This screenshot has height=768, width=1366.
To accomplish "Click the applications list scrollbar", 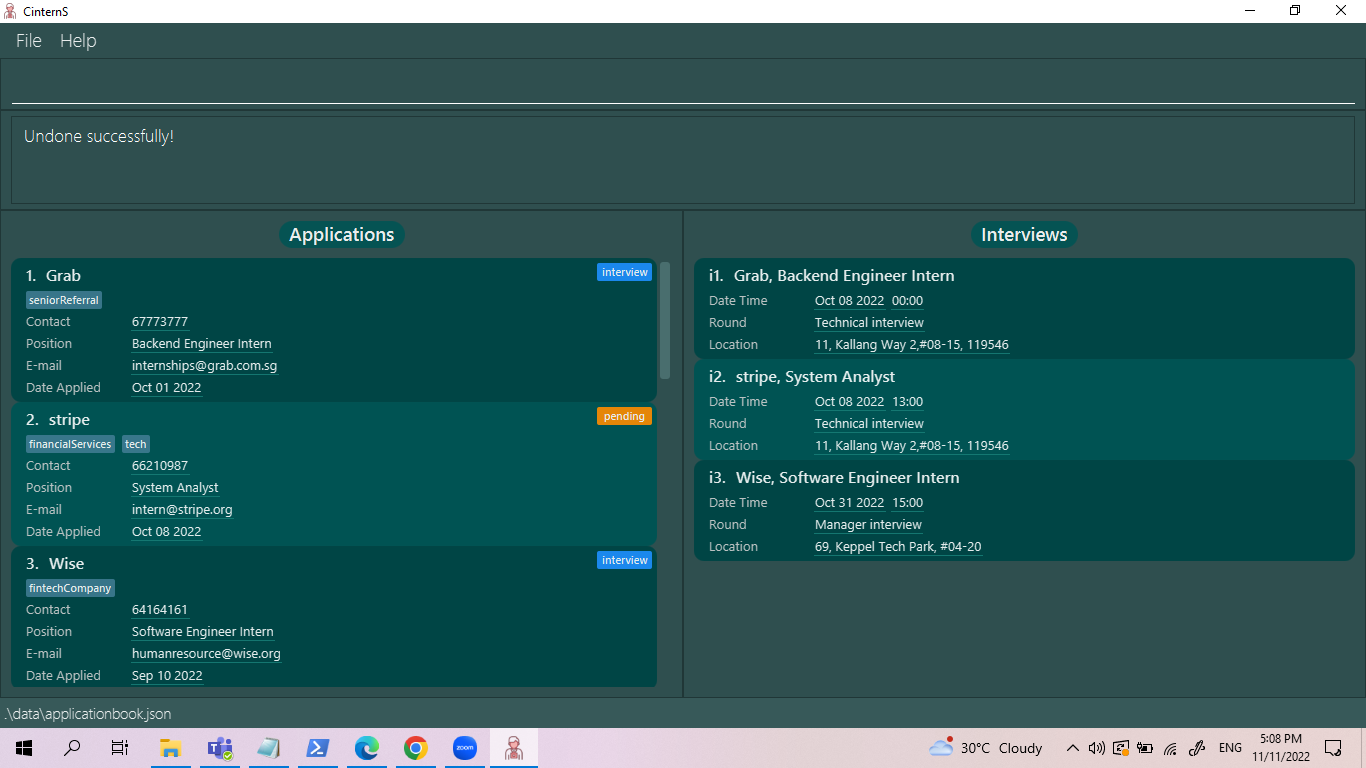I will pyautogui.click(x=665, y=320).
